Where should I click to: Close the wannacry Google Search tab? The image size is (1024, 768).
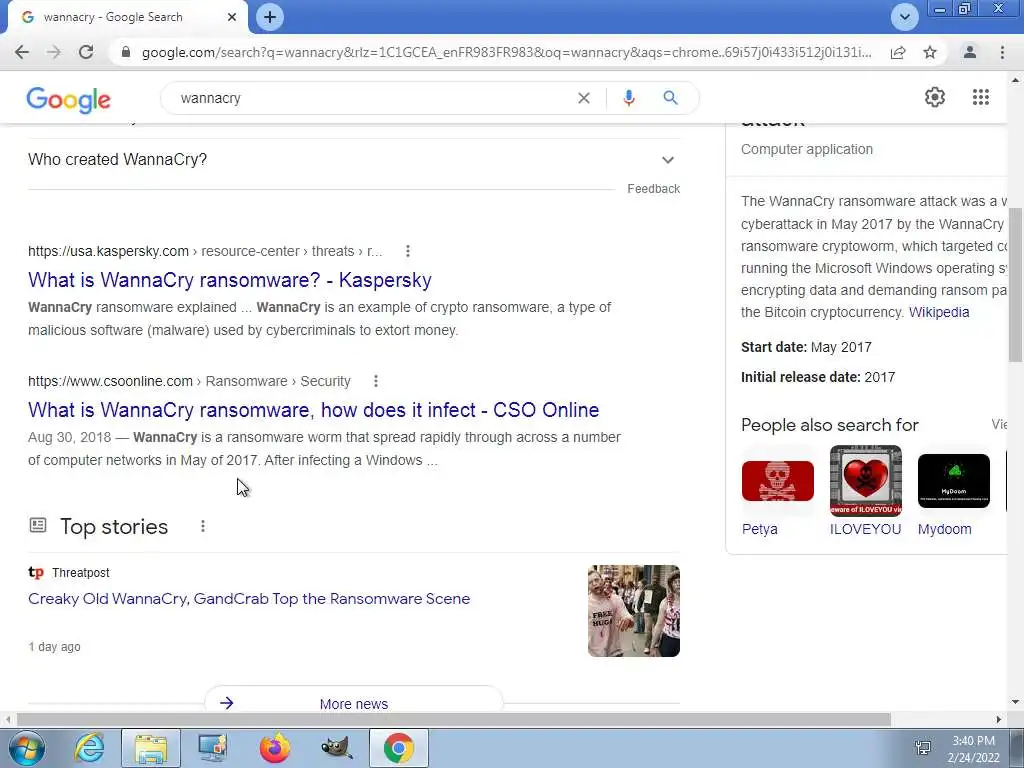pos(232,17)
